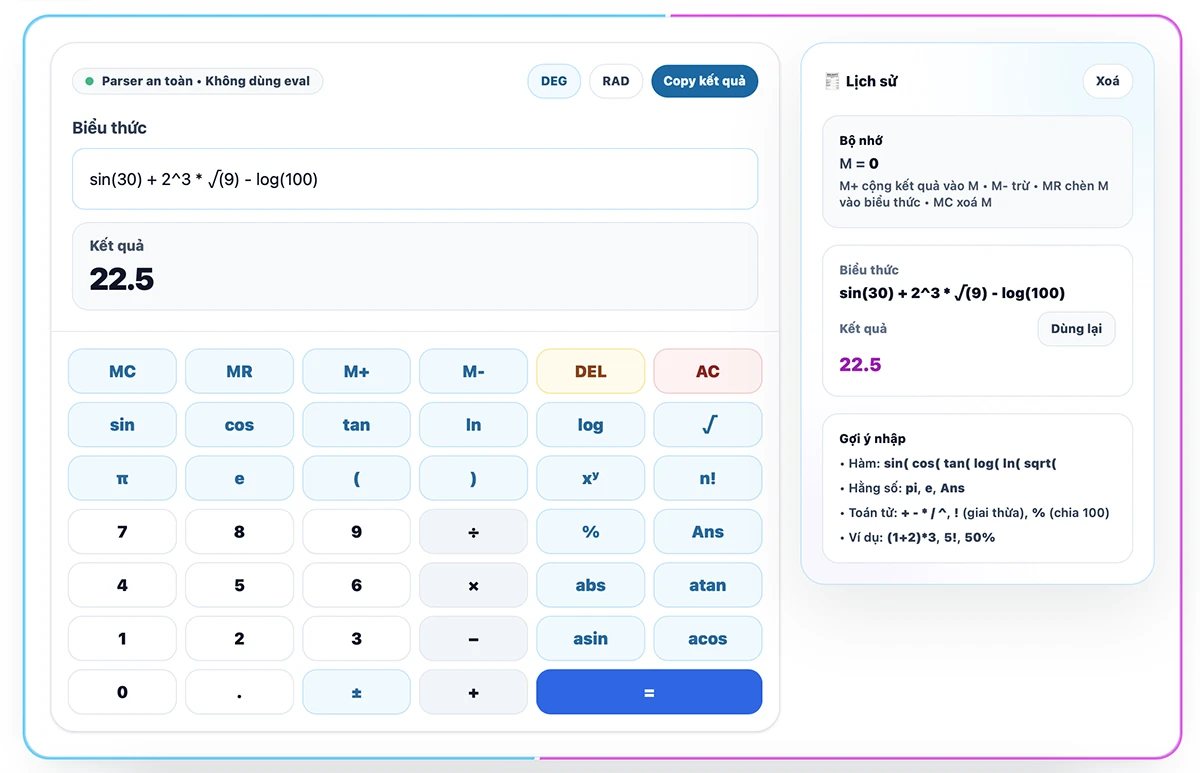Insert Euler's number e

[x=239, y=478]
